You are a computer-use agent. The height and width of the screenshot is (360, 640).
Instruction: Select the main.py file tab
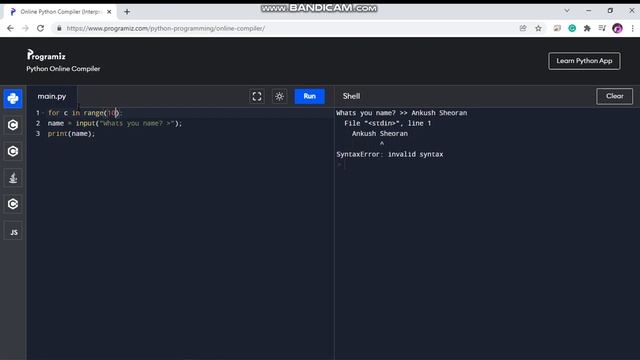(x=52, y=96)
